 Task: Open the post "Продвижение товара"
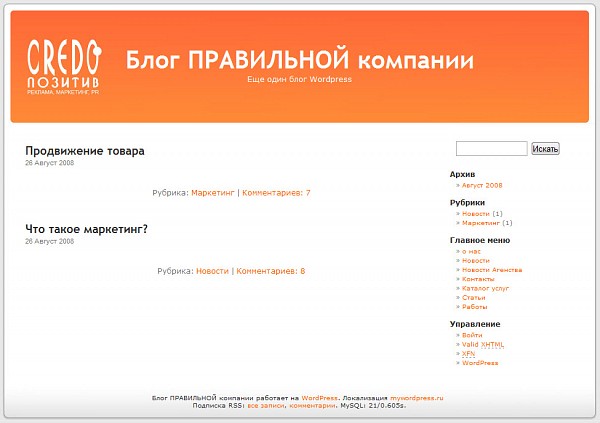tap(85, 151)
